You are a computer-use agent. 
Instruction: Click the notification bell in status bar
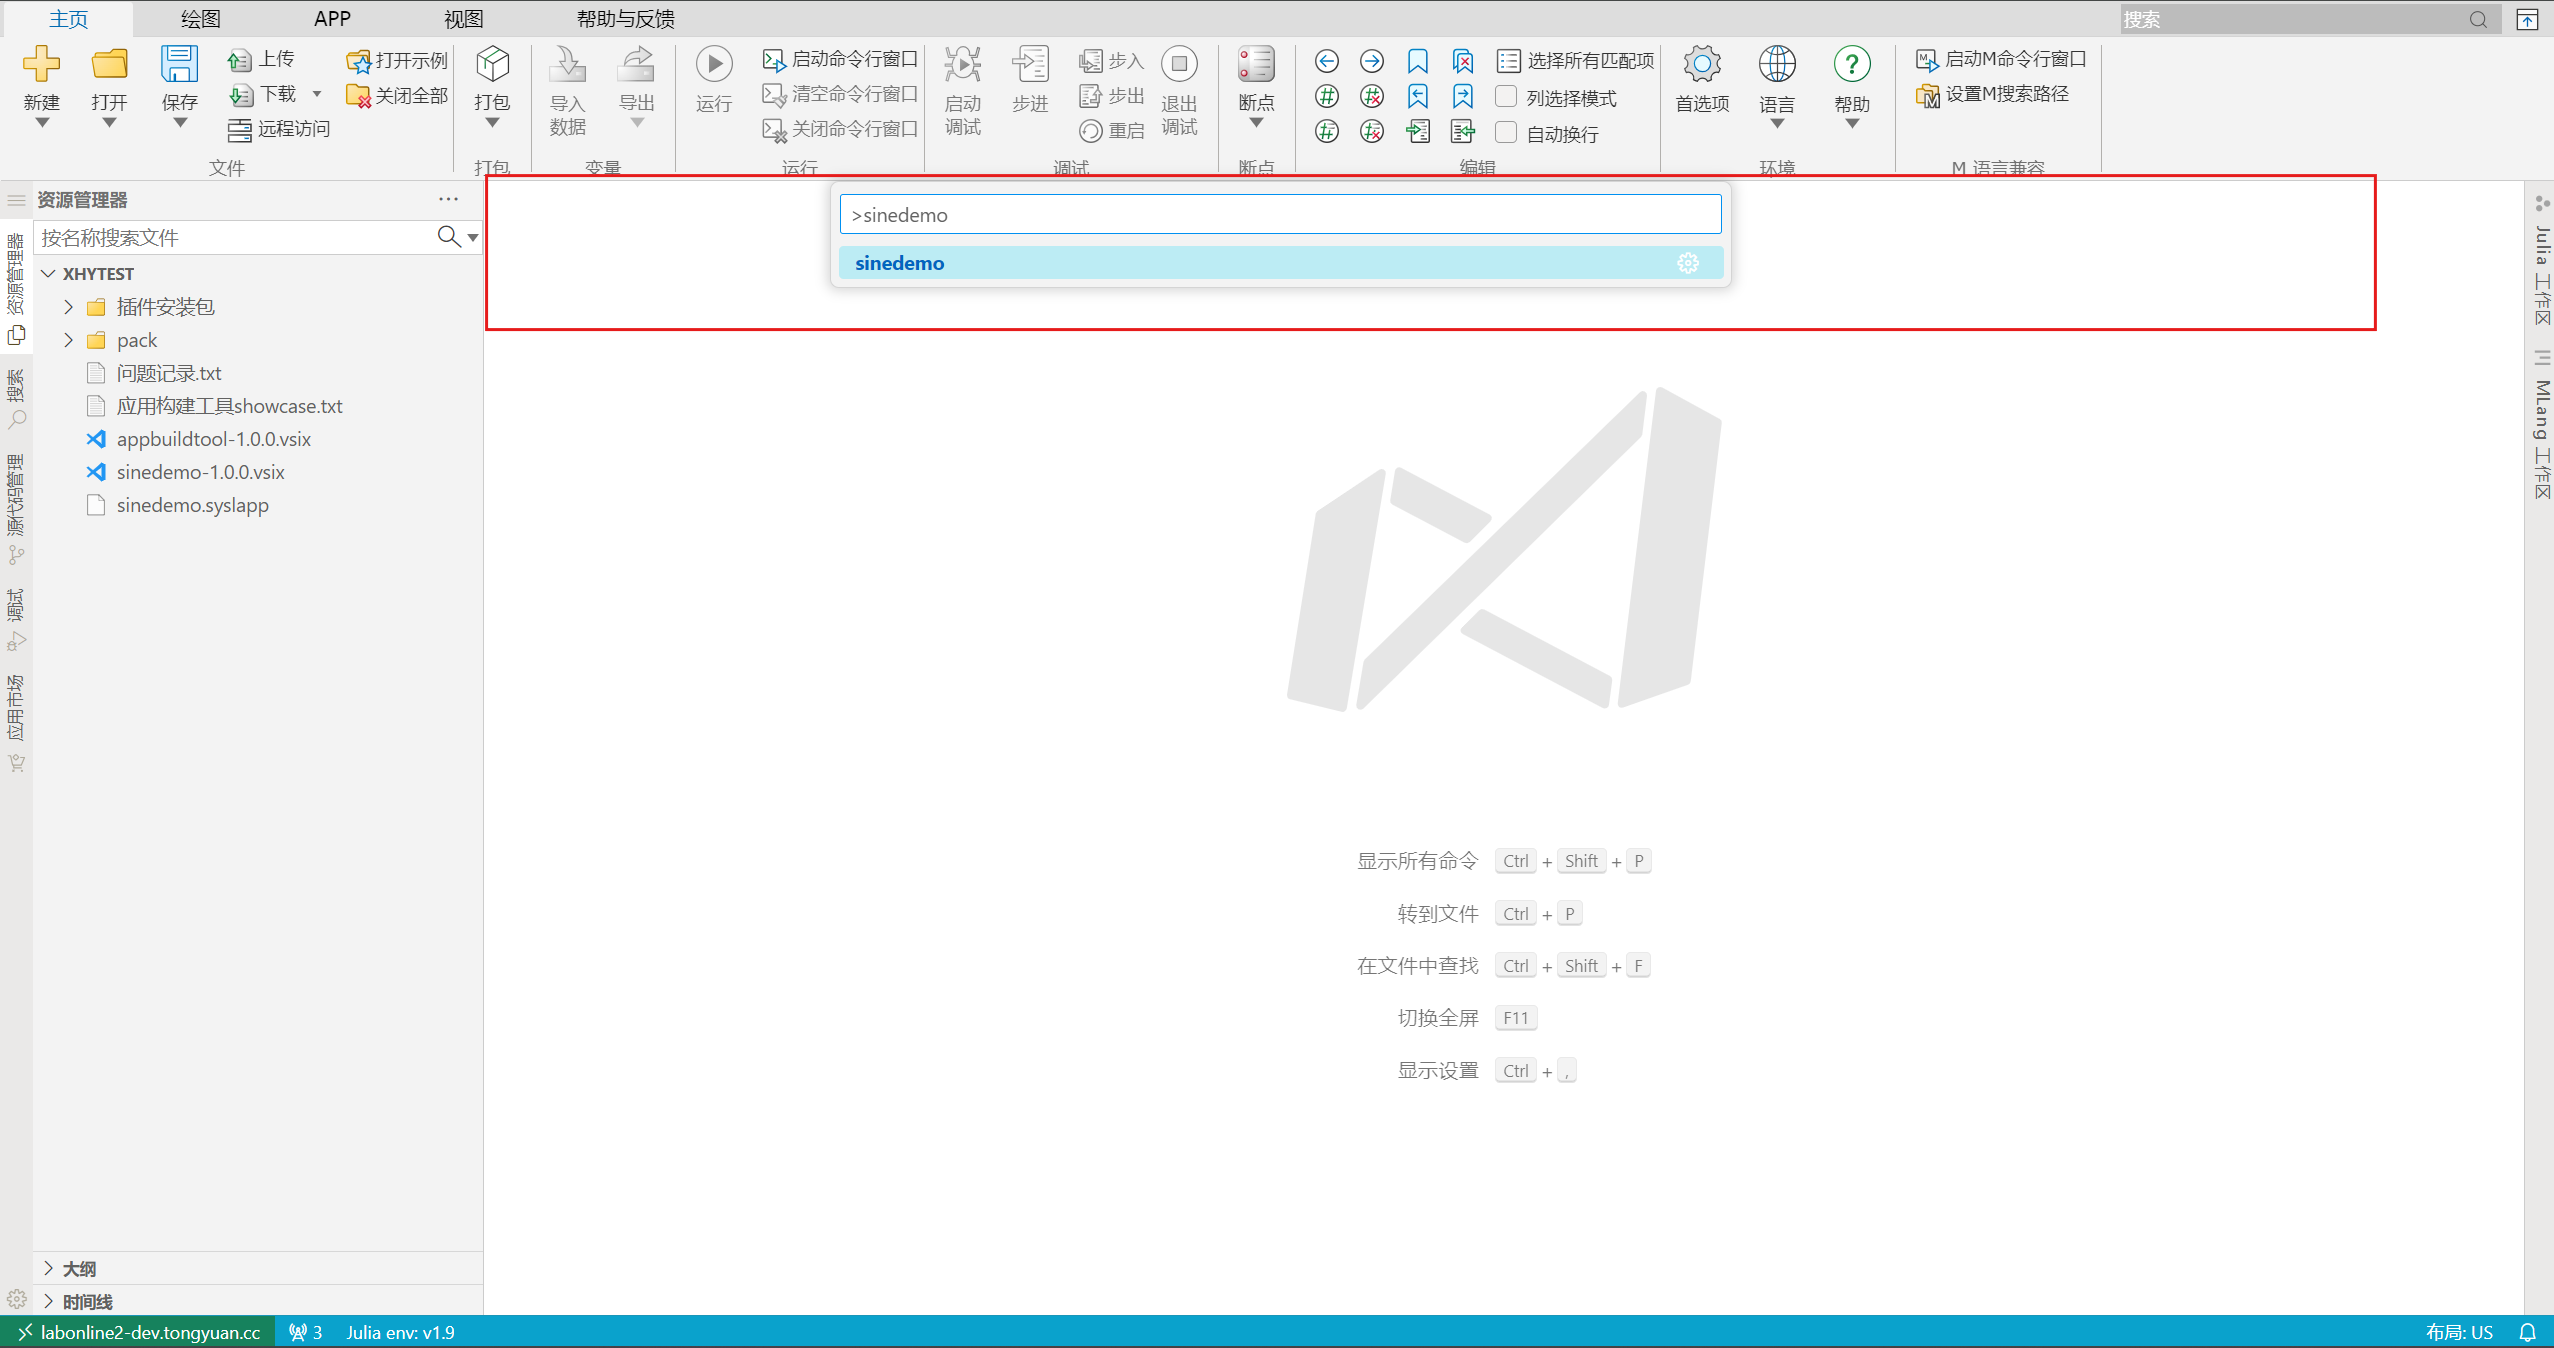(2527, 1332)
